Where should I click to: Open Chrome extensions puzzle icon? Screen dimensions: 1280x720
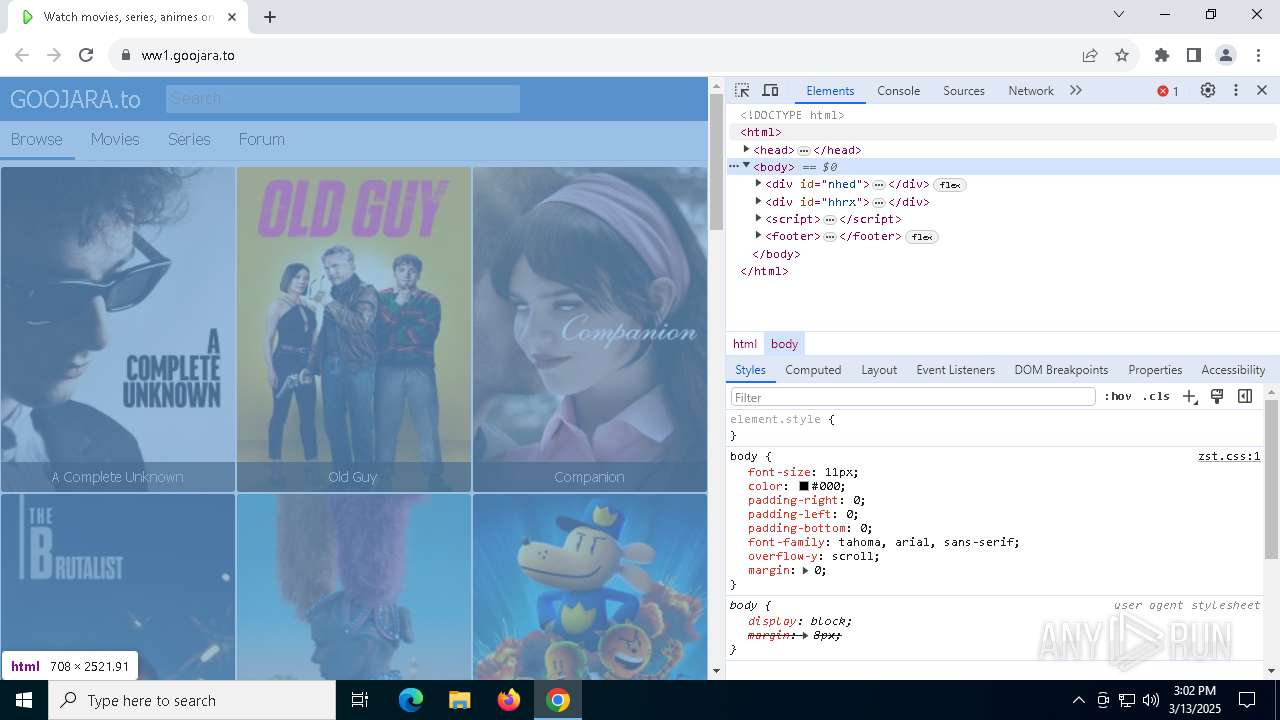(x=1162, y=55)
